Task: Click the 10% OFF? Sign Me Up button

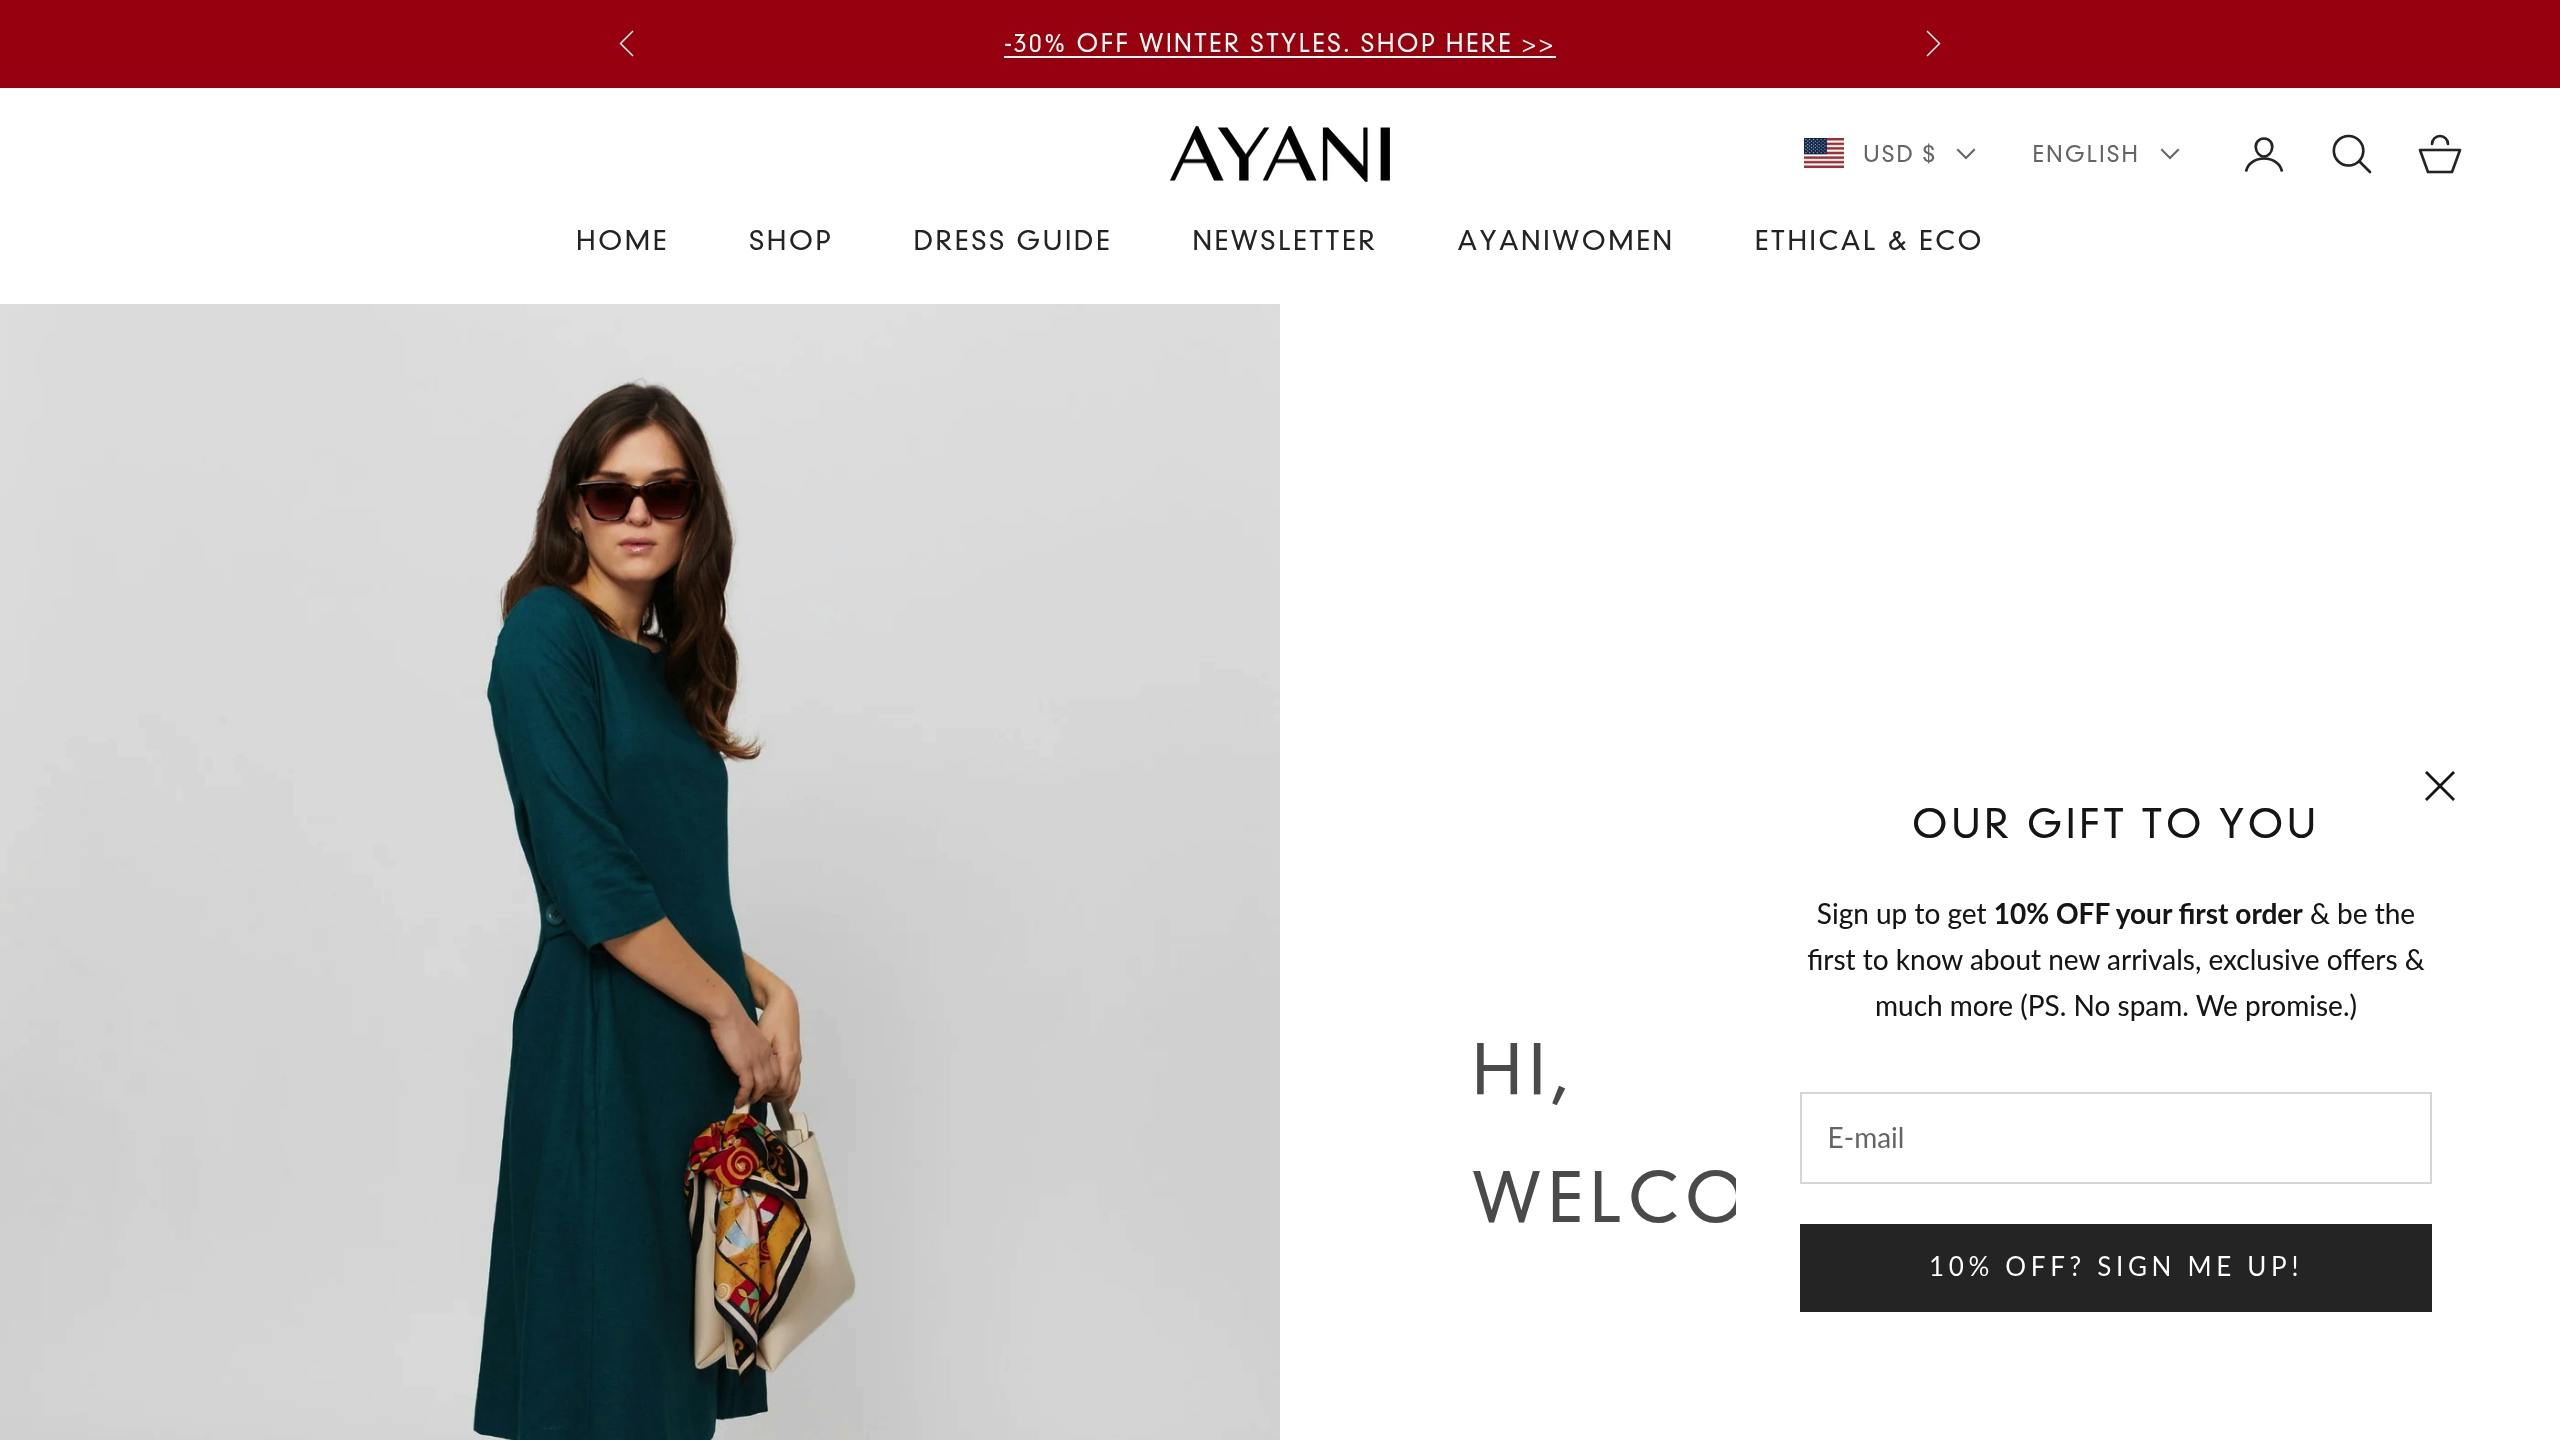Action: pos(2115,1267)
